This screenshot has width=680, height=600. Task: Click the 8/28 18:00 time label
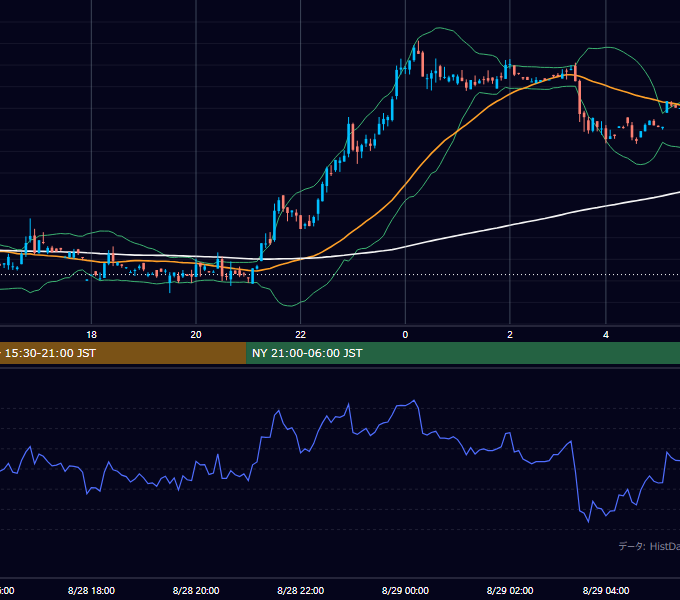(x=92, y=590)
